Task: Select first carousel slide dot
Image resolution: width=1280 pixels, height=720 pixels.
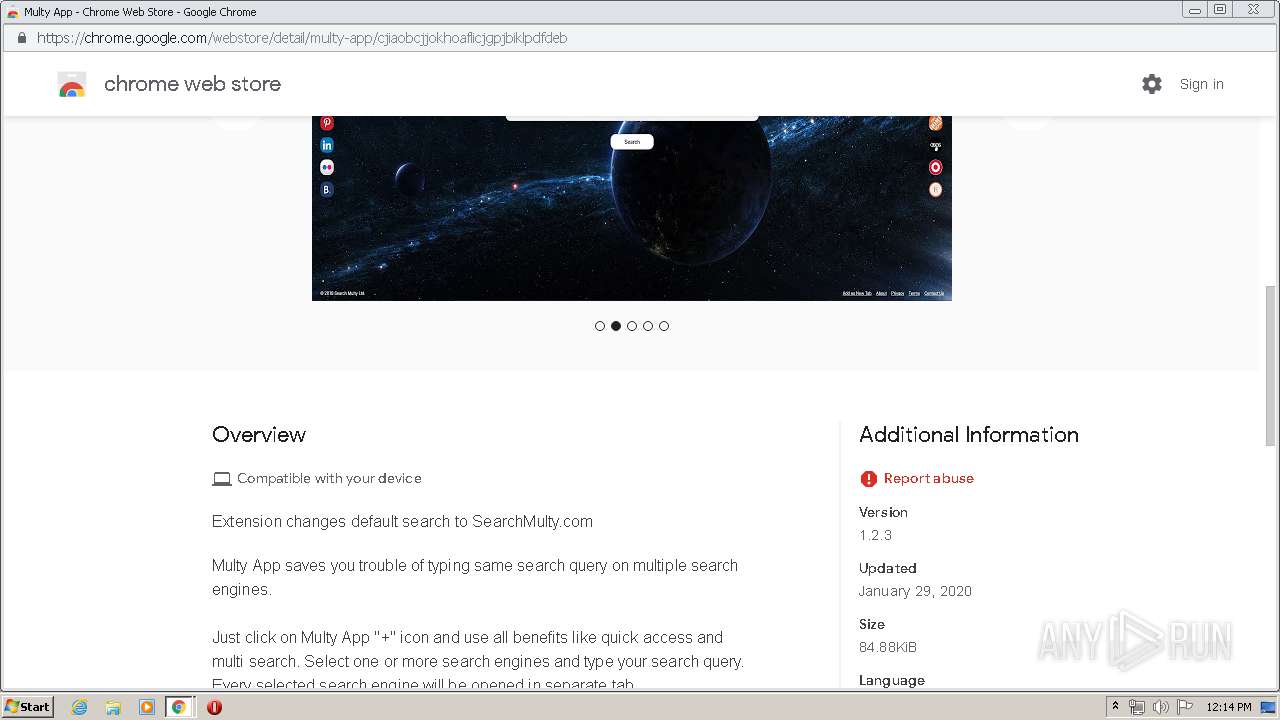Action: [x=600, y=326]
